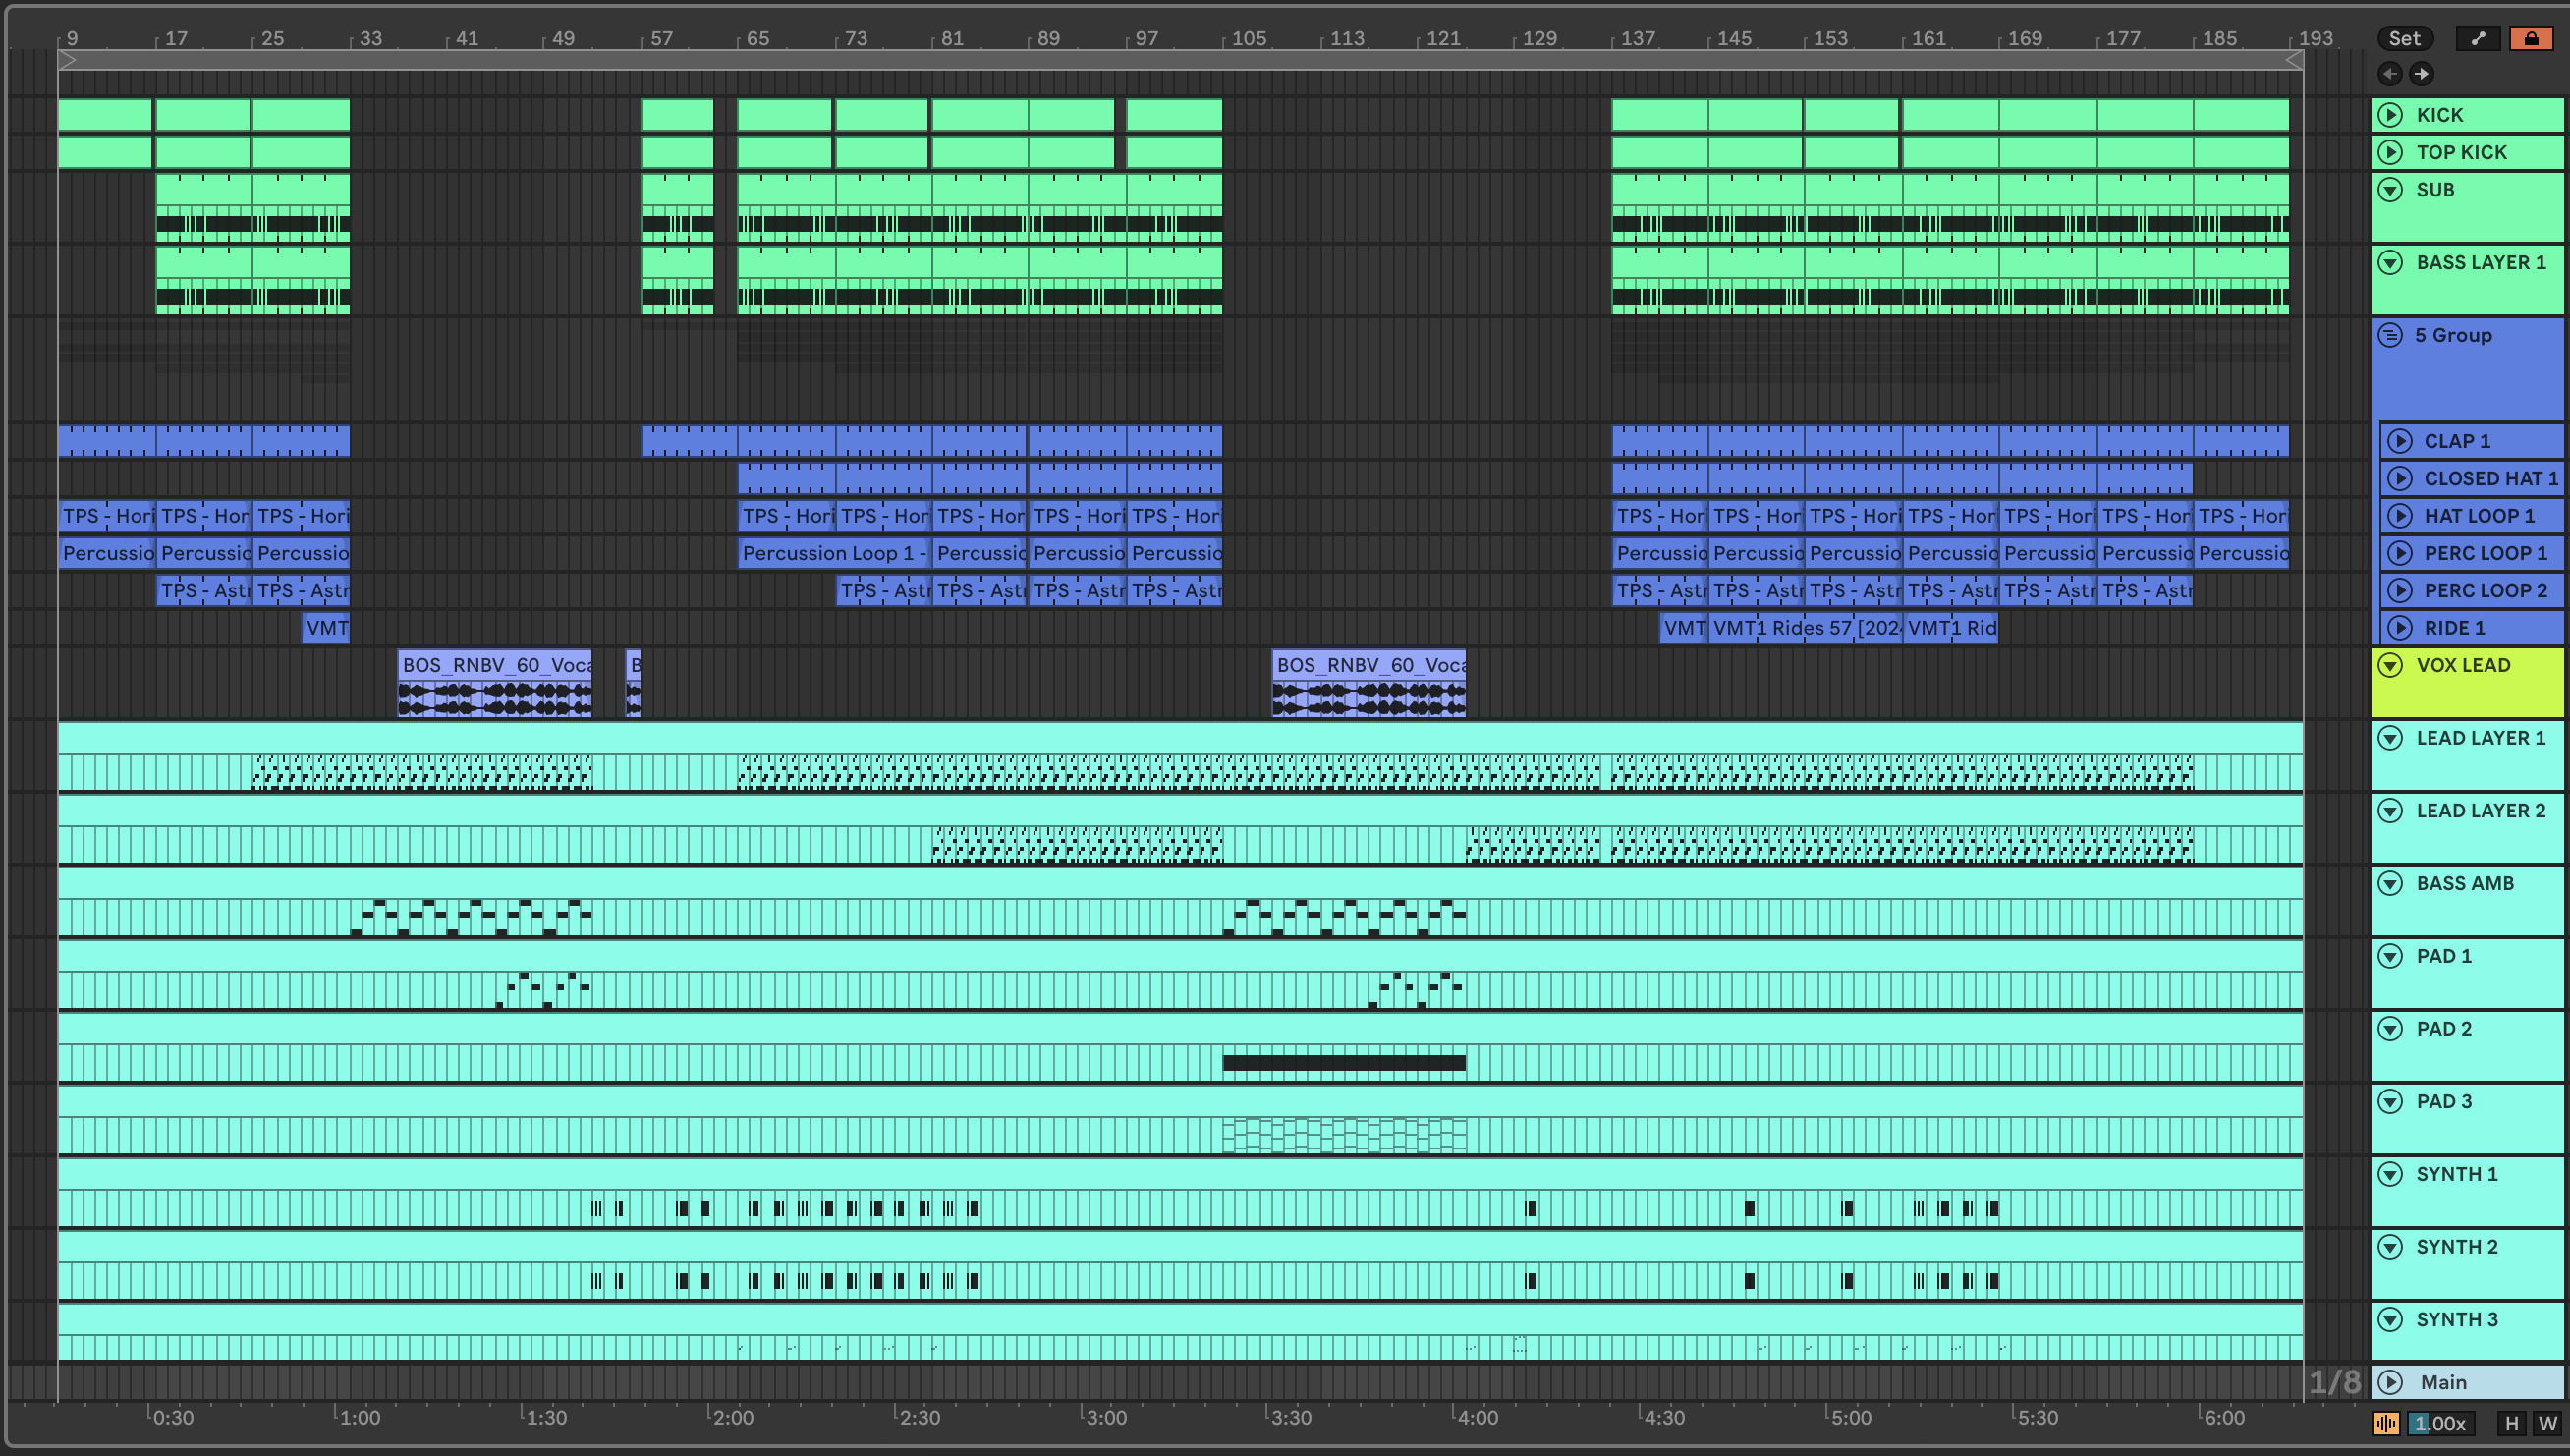The image size is (2570, 1456).
Task: Jump to the next locator
Action: [x=2421, y=73]
